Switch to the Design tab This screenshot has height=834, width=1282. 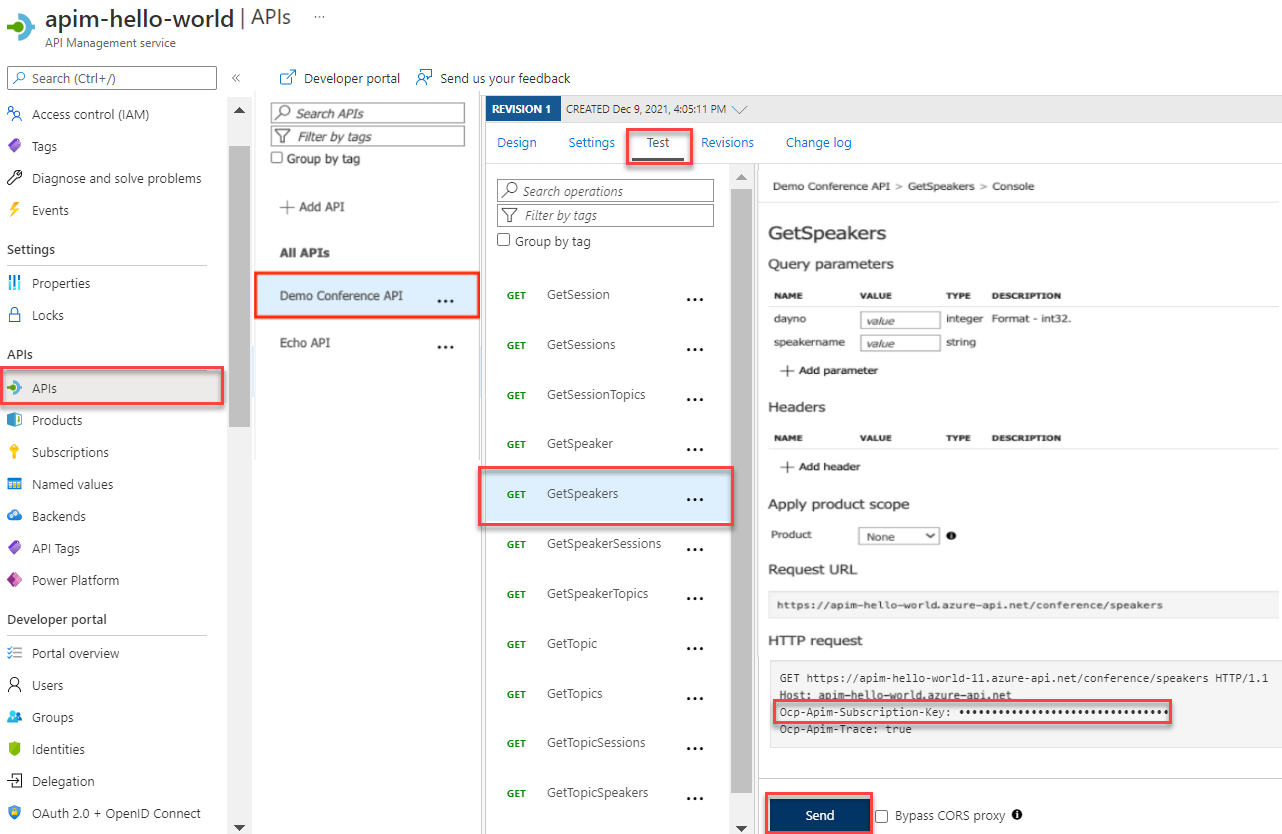517,143
